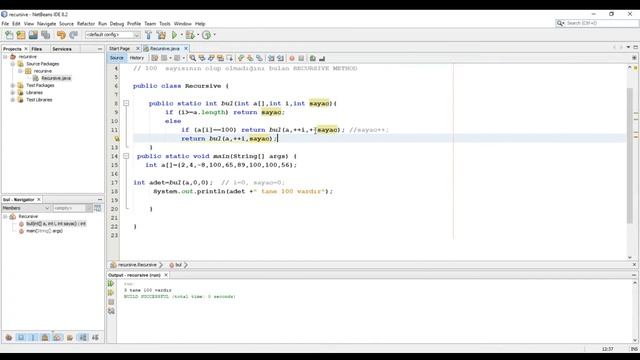
Task: Click the Next Bookmark icon
Action: (250, 58)
